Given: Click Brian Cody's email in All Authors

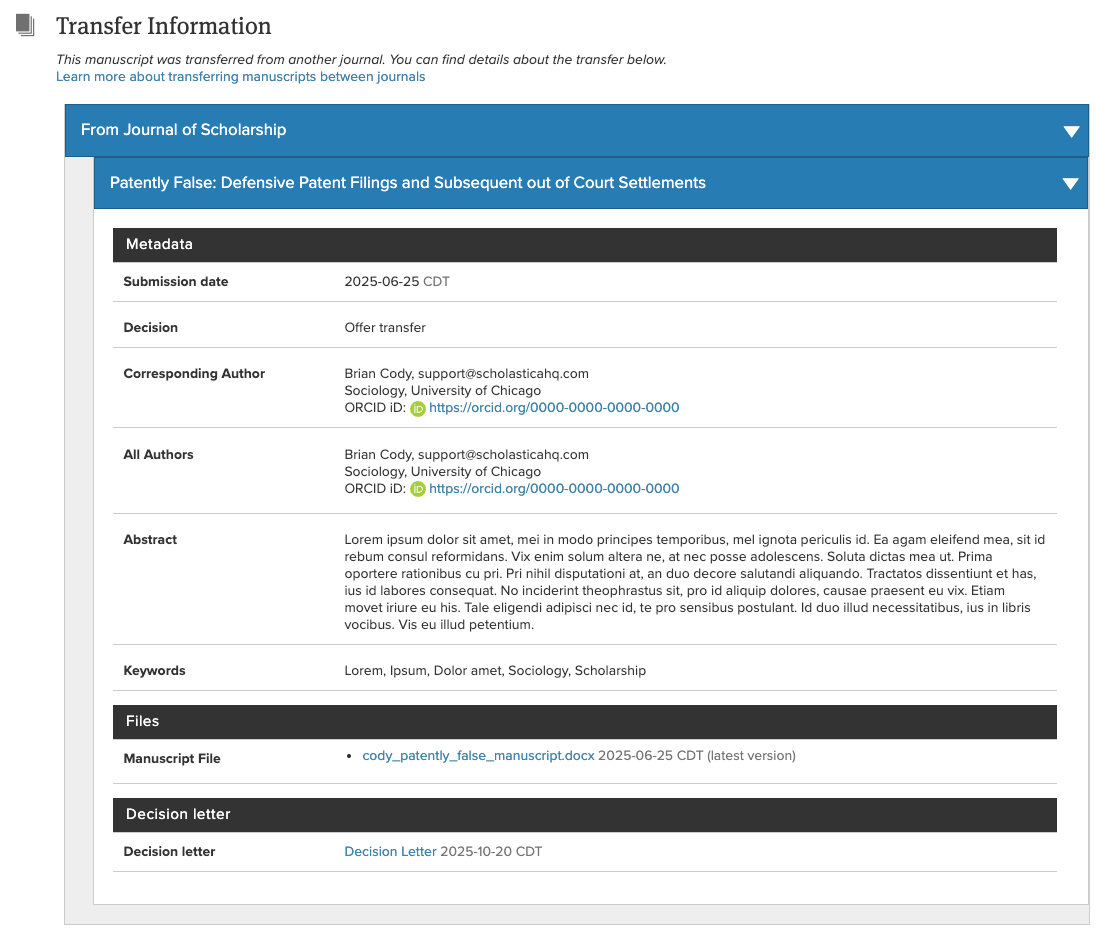Looking at the screenshot, I should [503, 455].
